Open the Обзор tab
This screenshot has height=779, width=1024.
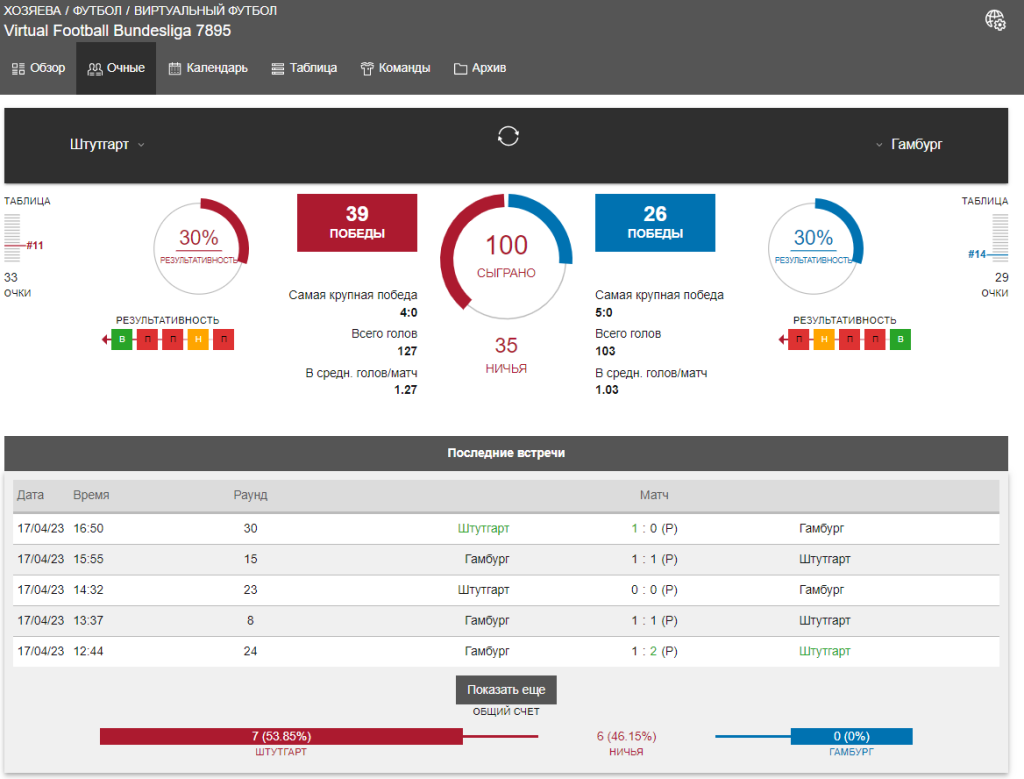(38, 69)
